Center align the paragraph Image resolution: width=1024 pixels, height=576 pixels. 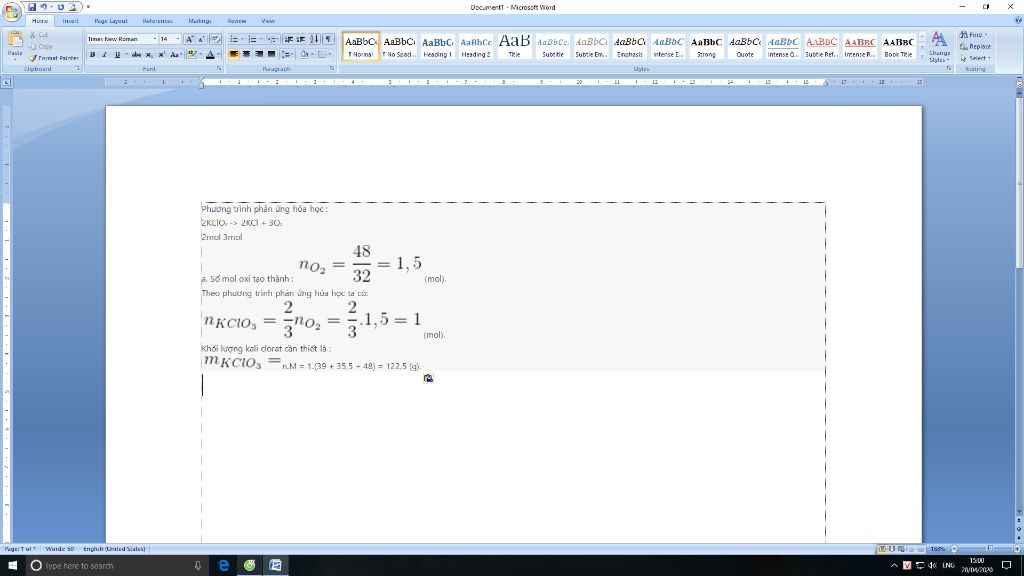pos(247,54)
